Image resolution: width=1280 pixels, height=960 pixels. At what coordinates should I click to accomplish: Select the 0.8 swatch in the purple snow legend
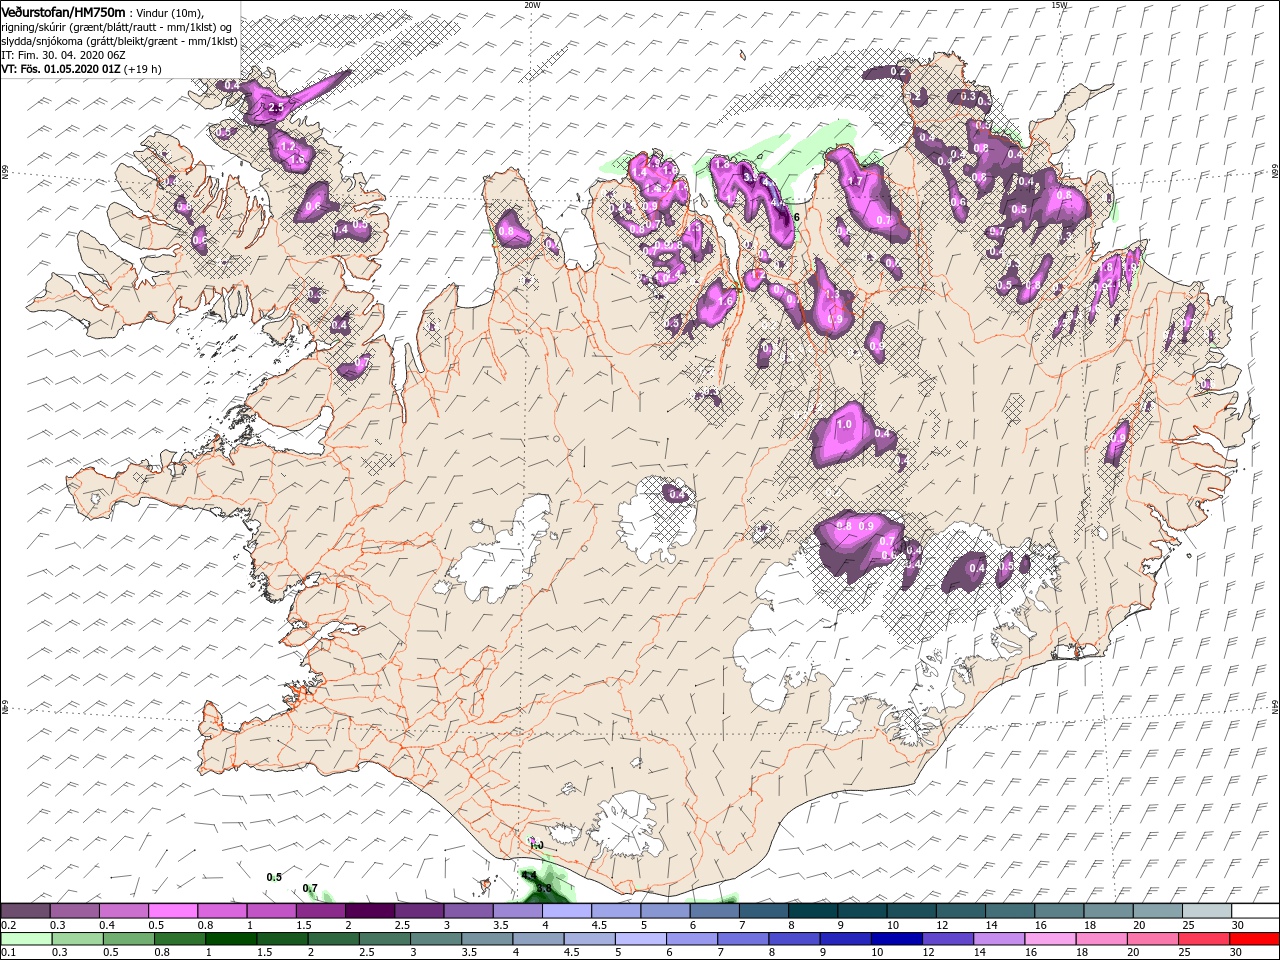point(222,911)
